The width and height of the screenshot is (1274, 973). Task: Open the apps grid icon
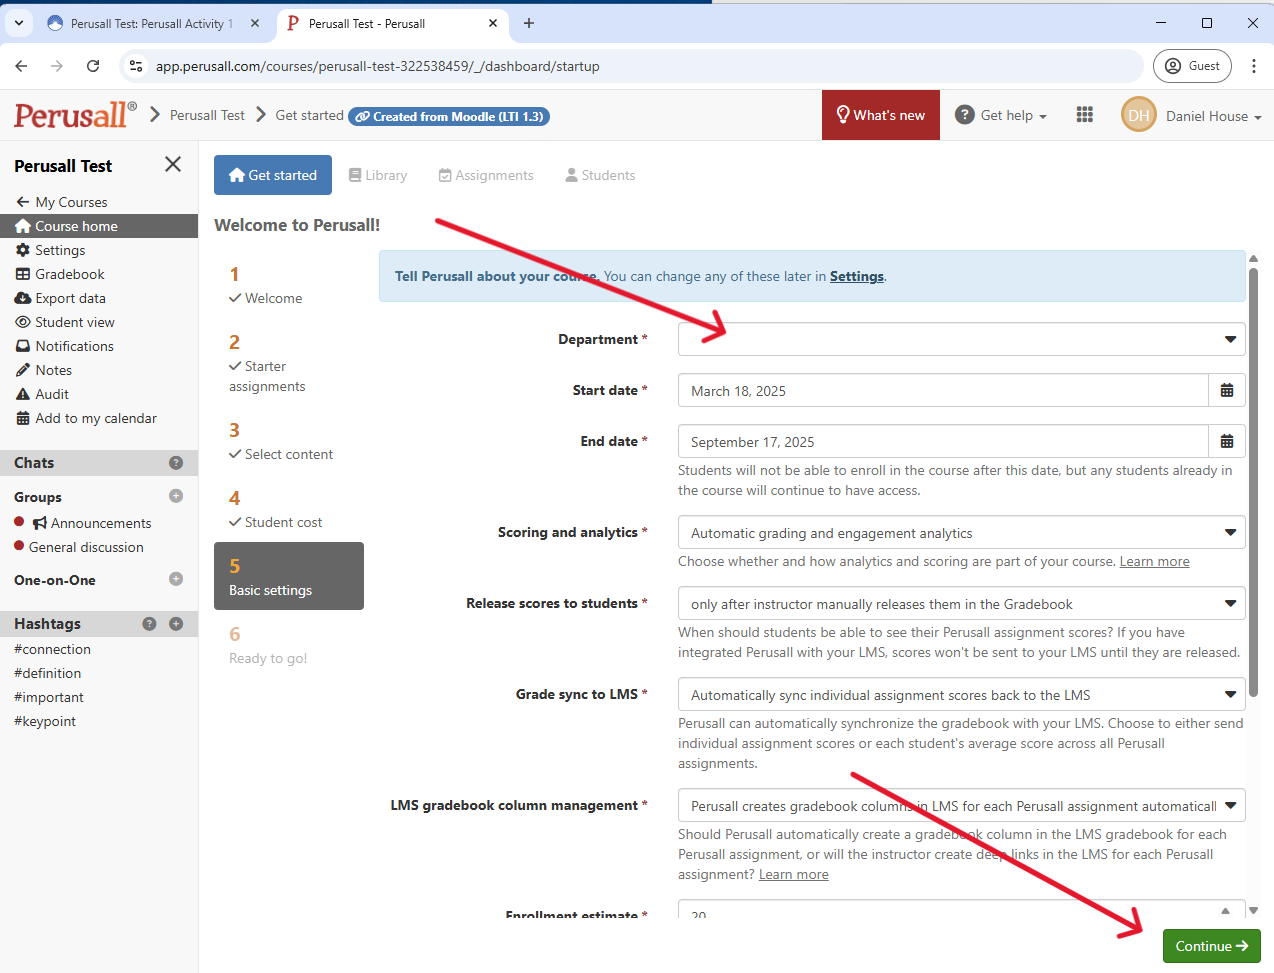click(1084, 115)
